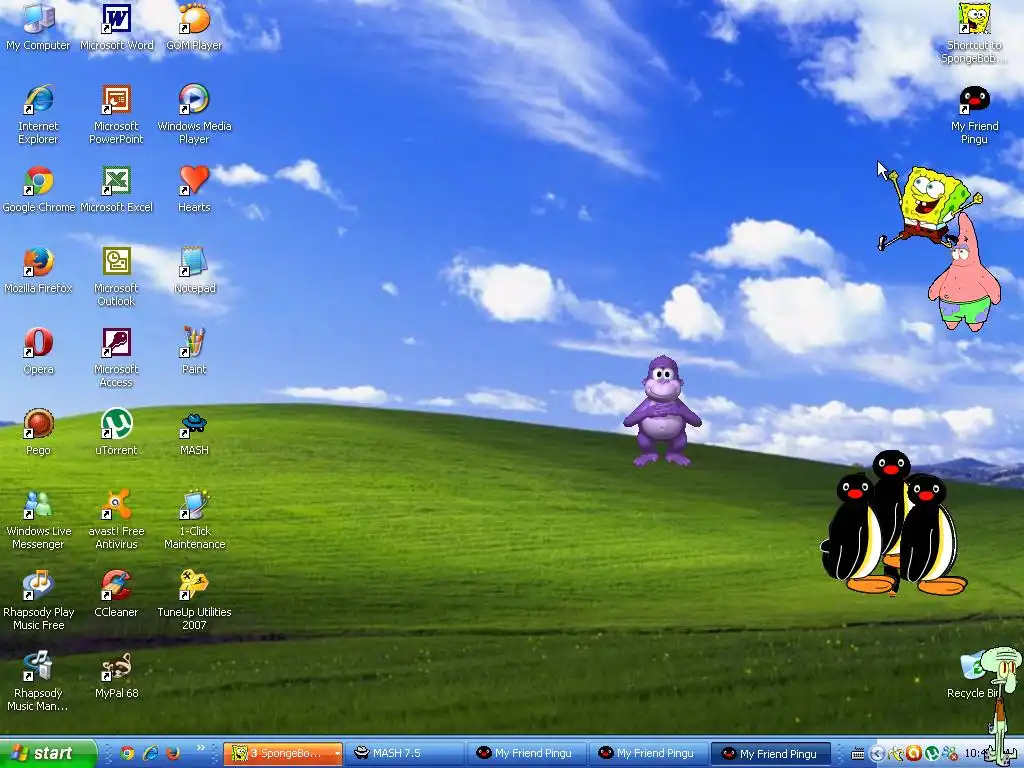Click the Windows Media Player desktop icon
The image size is (1024, 768).
[194, 114]
